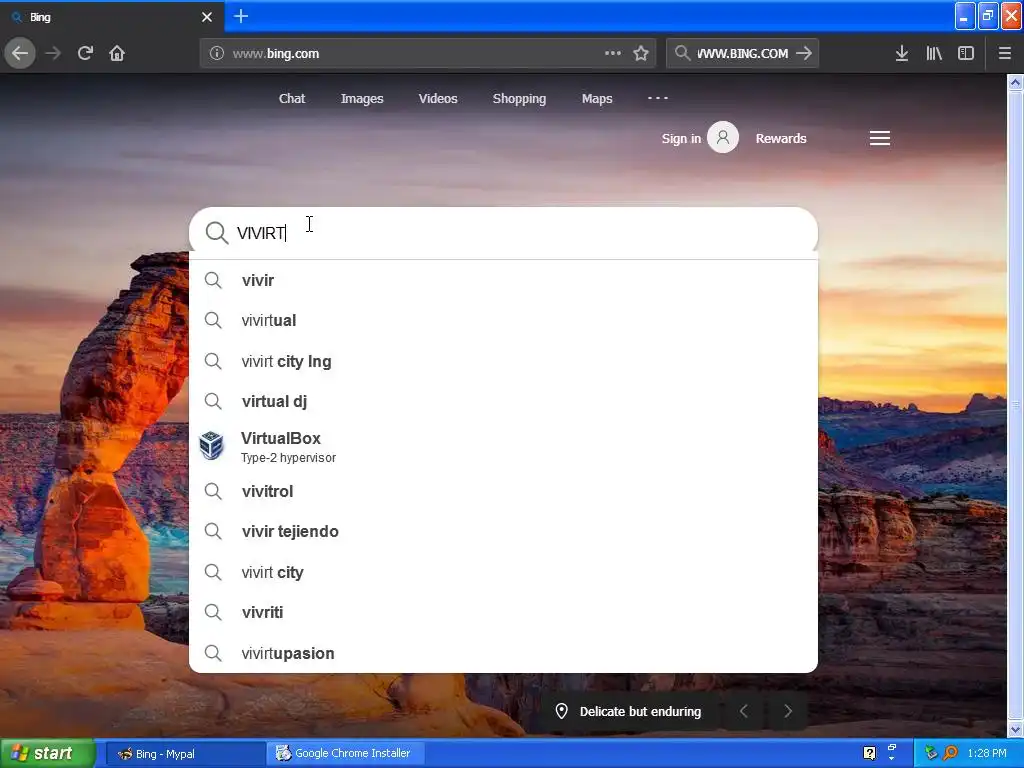Viewport: 1024px width, 768px height.
Task: Click the VirtualBox cube icon
Action: pyautogui.click(x=212, y=446)
